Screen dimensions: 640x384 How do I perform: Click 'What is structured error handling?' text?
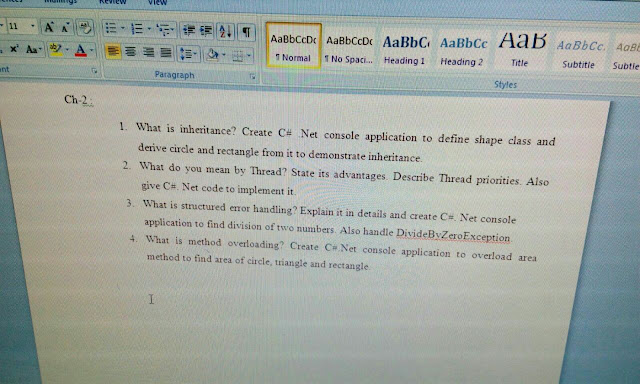click(x=220, y=207)
